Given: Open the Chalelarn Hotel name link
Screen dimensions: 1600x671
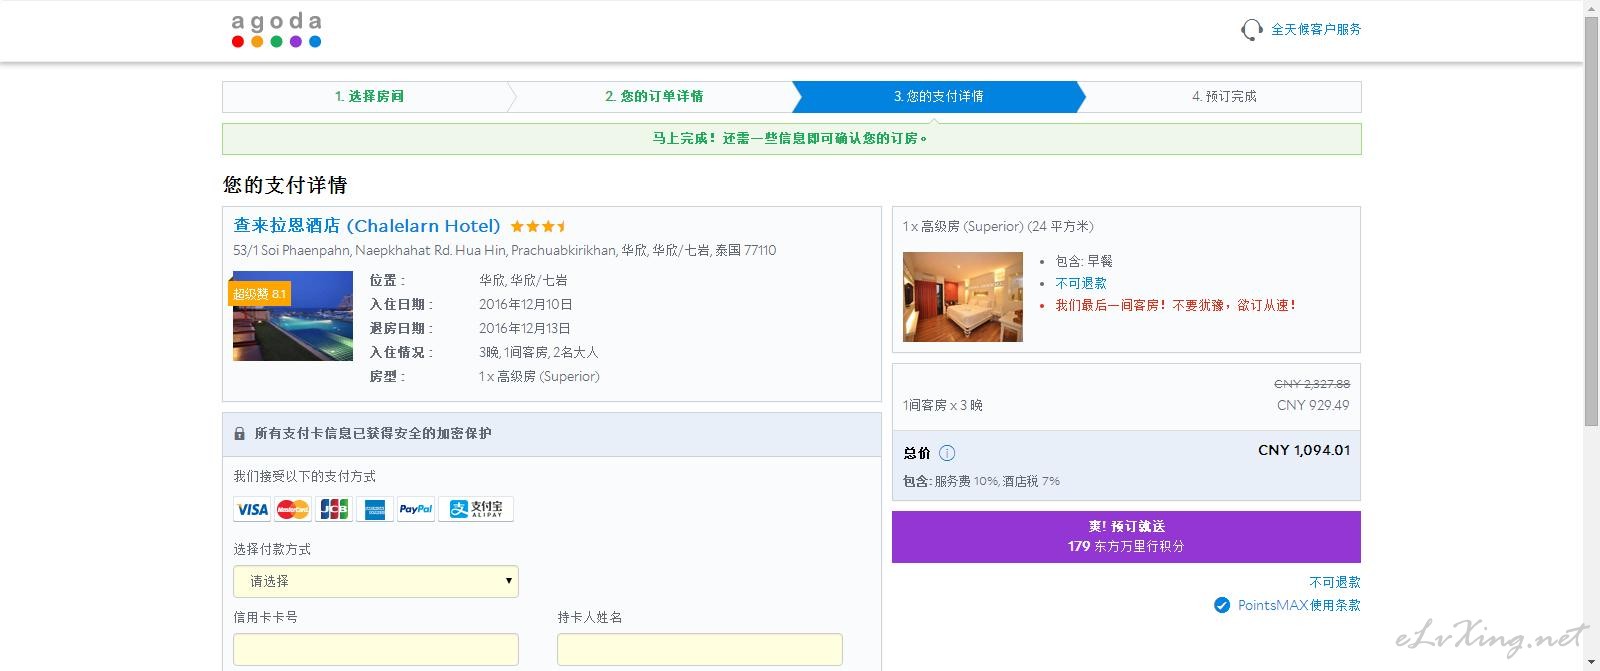Looking at the screenshot, I should pos(367,225).
